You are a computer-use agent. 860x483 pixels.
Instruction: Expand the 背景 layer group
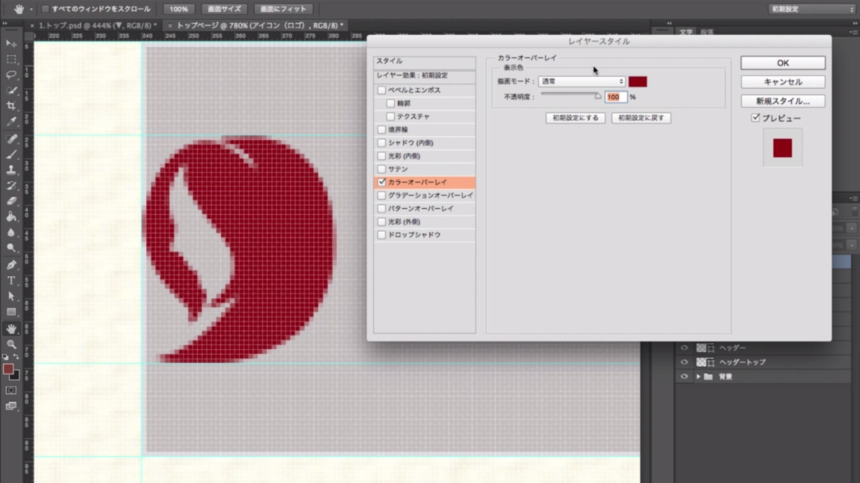click(698, 377)
